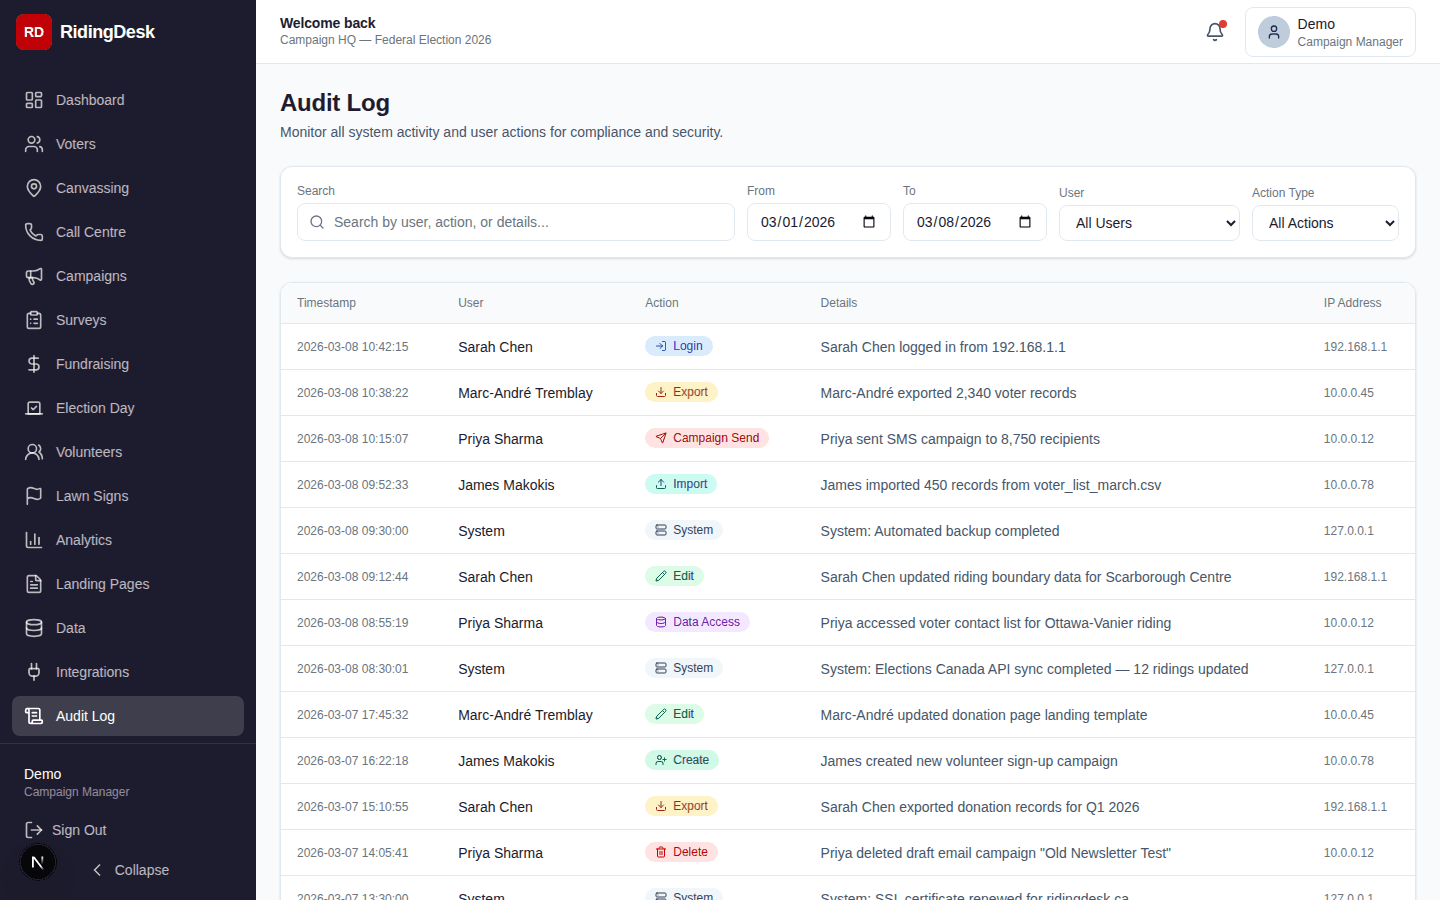Image resolution: width=1440 pixels, height=900 pixels.
Task: Select the Analytics sidebar icon
Action: [36, 540]
